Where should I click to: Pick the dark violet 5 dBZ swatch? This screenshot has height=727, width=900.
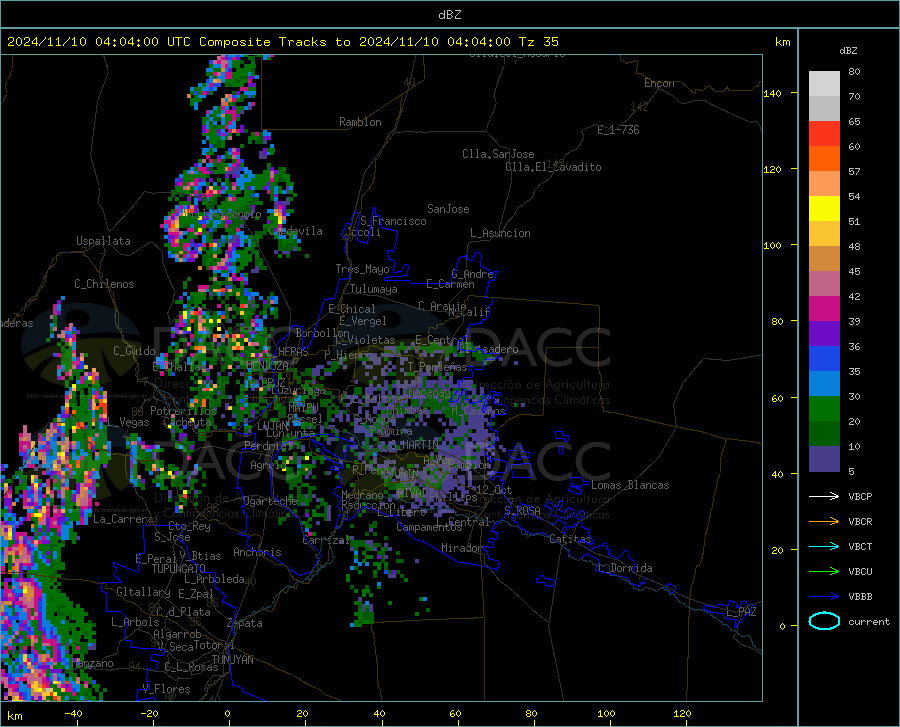pos(824,459)
